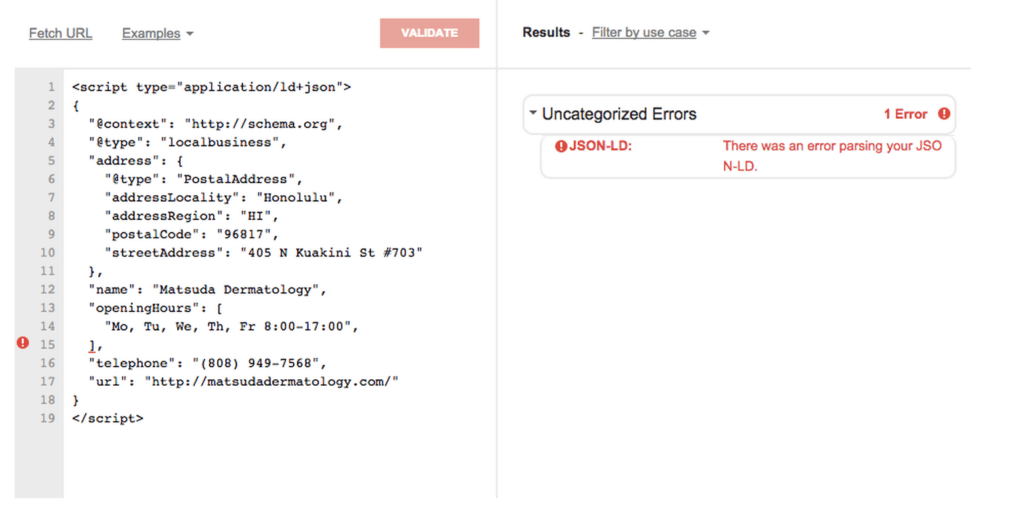Viewport: 1024px width, 506px height.
Task: Open the Fetch URL link
Action: (x=61, y=33)
